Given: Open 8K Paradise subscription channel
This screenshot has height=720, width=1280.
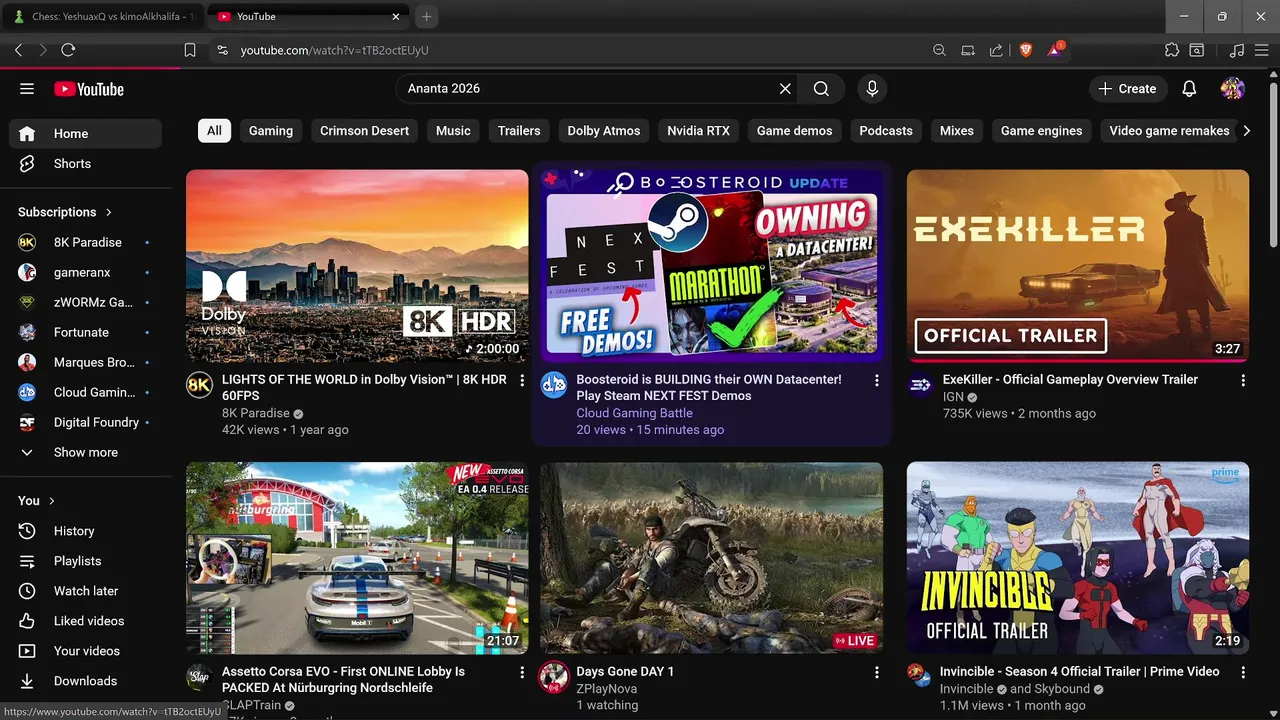Looking at the screenshot, I should click(86, 242).
